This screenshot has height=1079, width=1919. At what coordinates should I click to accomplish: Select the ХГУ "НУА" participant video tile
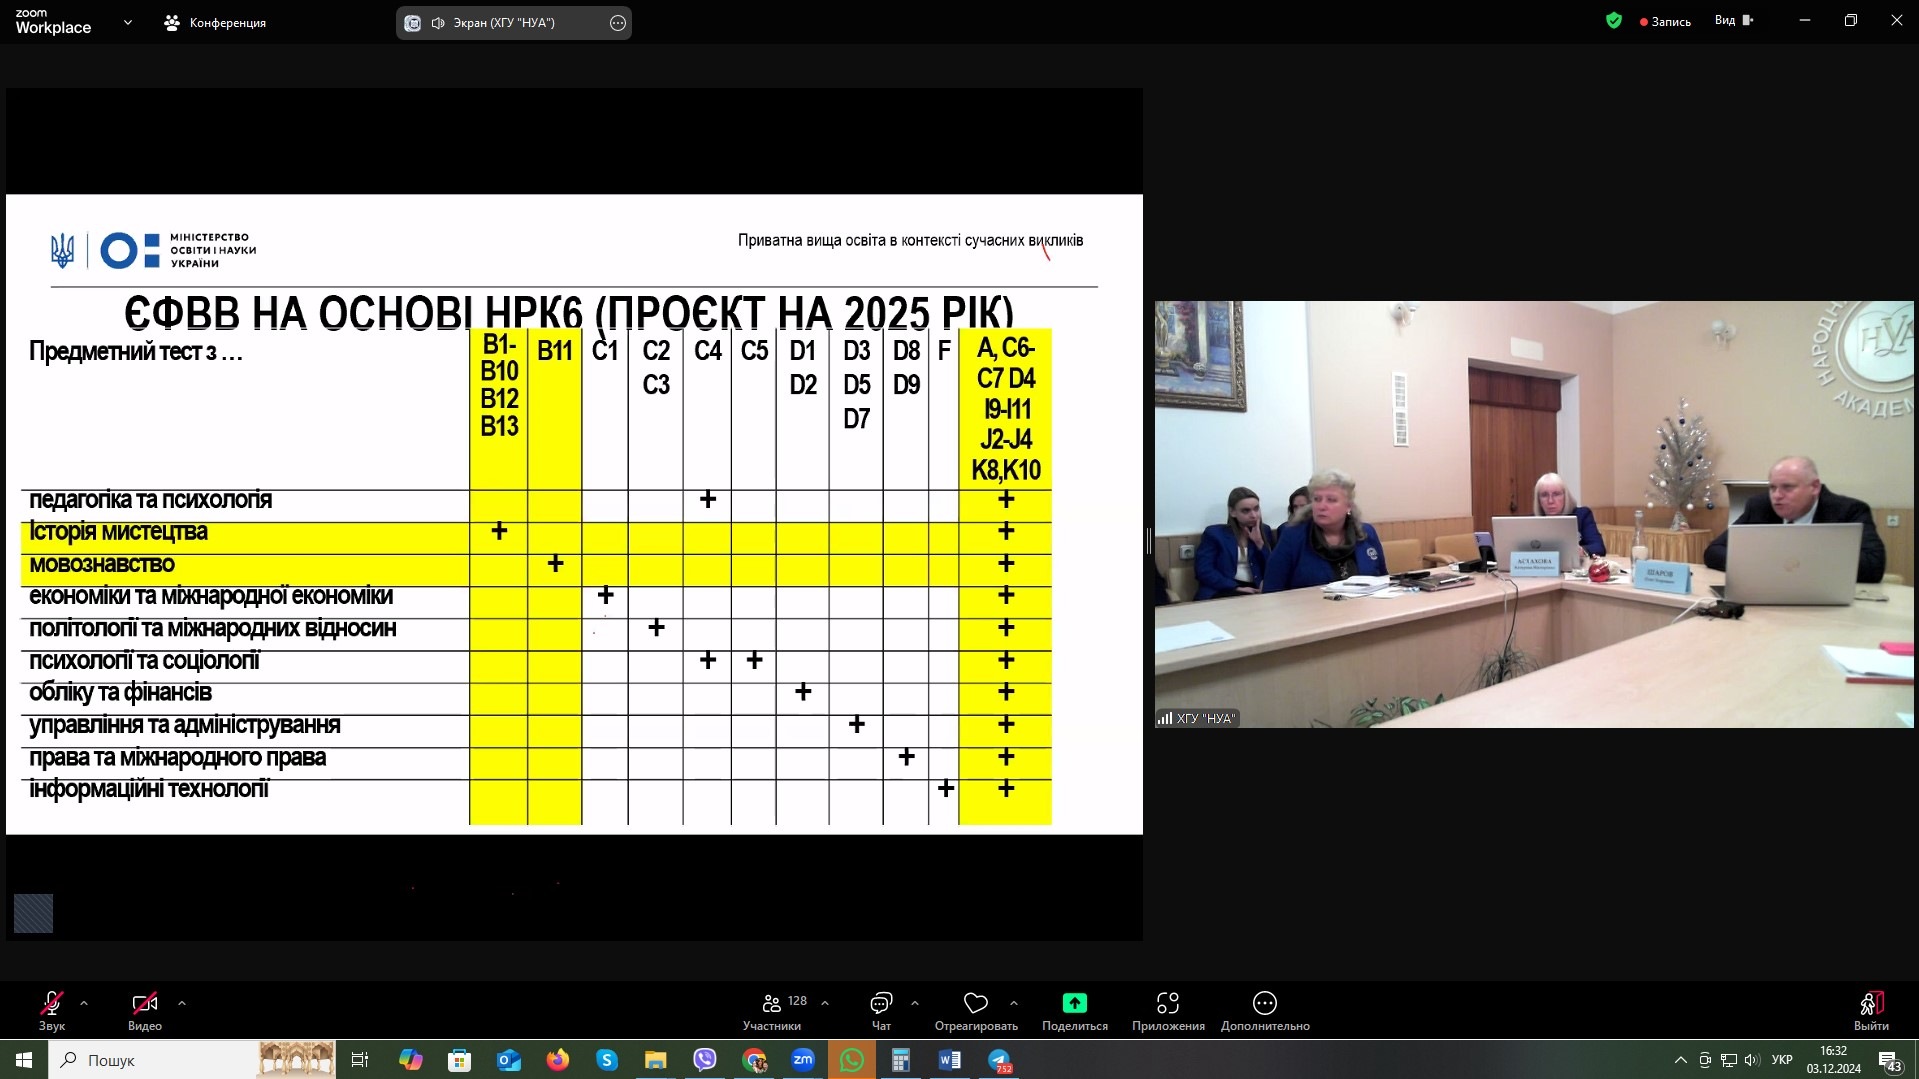click(x=1534, y=514)
